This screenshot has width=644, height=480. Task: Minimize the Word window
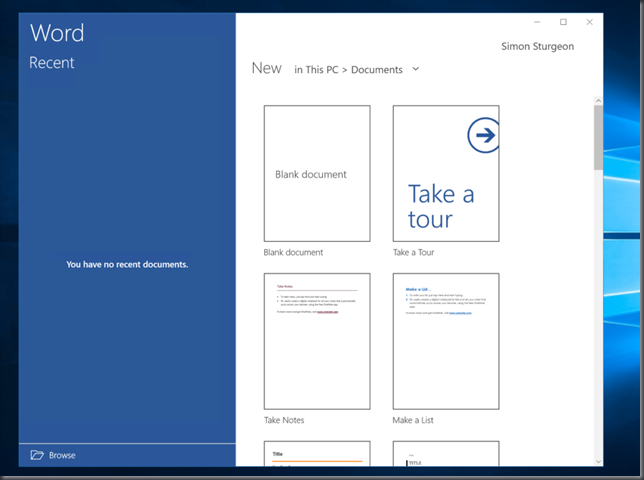(x=537, y=22)
